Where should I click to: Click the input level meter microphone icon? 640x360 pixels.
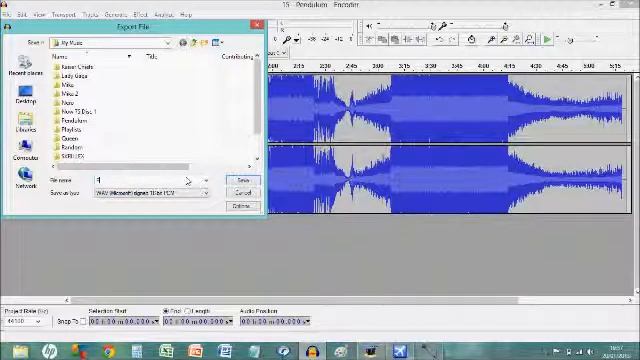(x=287, y=40)
